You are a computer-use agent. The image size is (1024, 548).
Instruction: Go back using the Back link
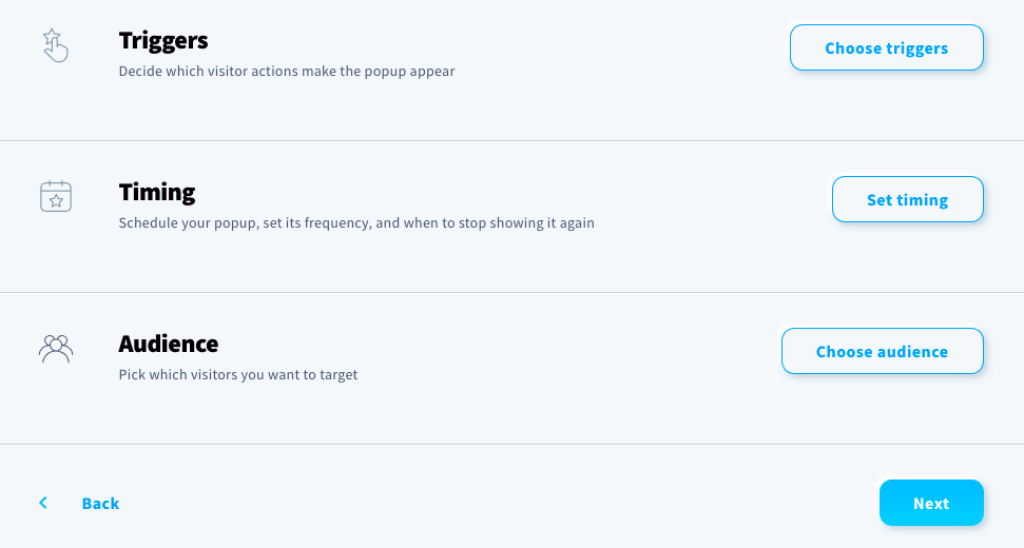click(101, 504)
